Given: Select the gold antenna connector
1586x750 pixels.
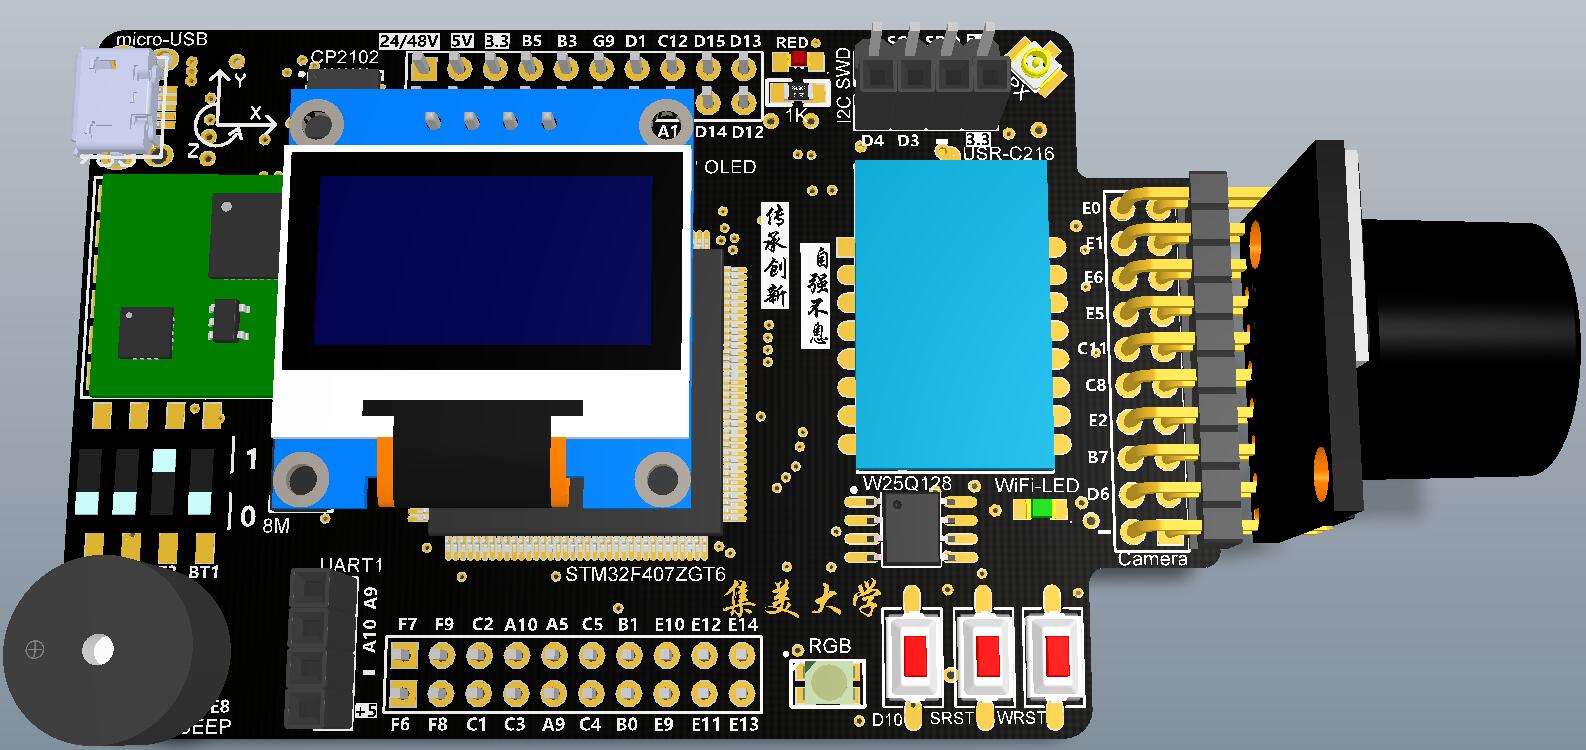Looking at the screenshot, I should click(1036, 67).
